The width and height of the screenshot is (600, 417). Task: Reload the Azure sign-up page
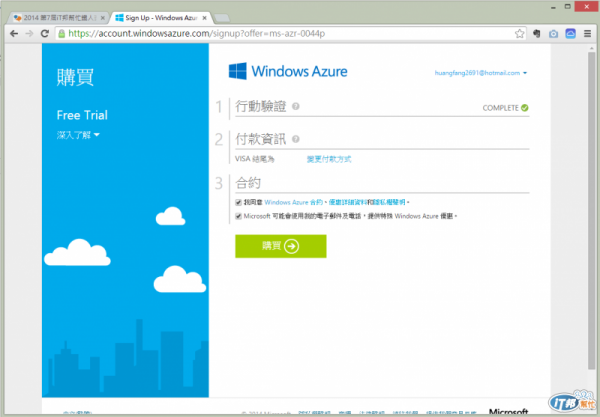[x=45, y=34]
